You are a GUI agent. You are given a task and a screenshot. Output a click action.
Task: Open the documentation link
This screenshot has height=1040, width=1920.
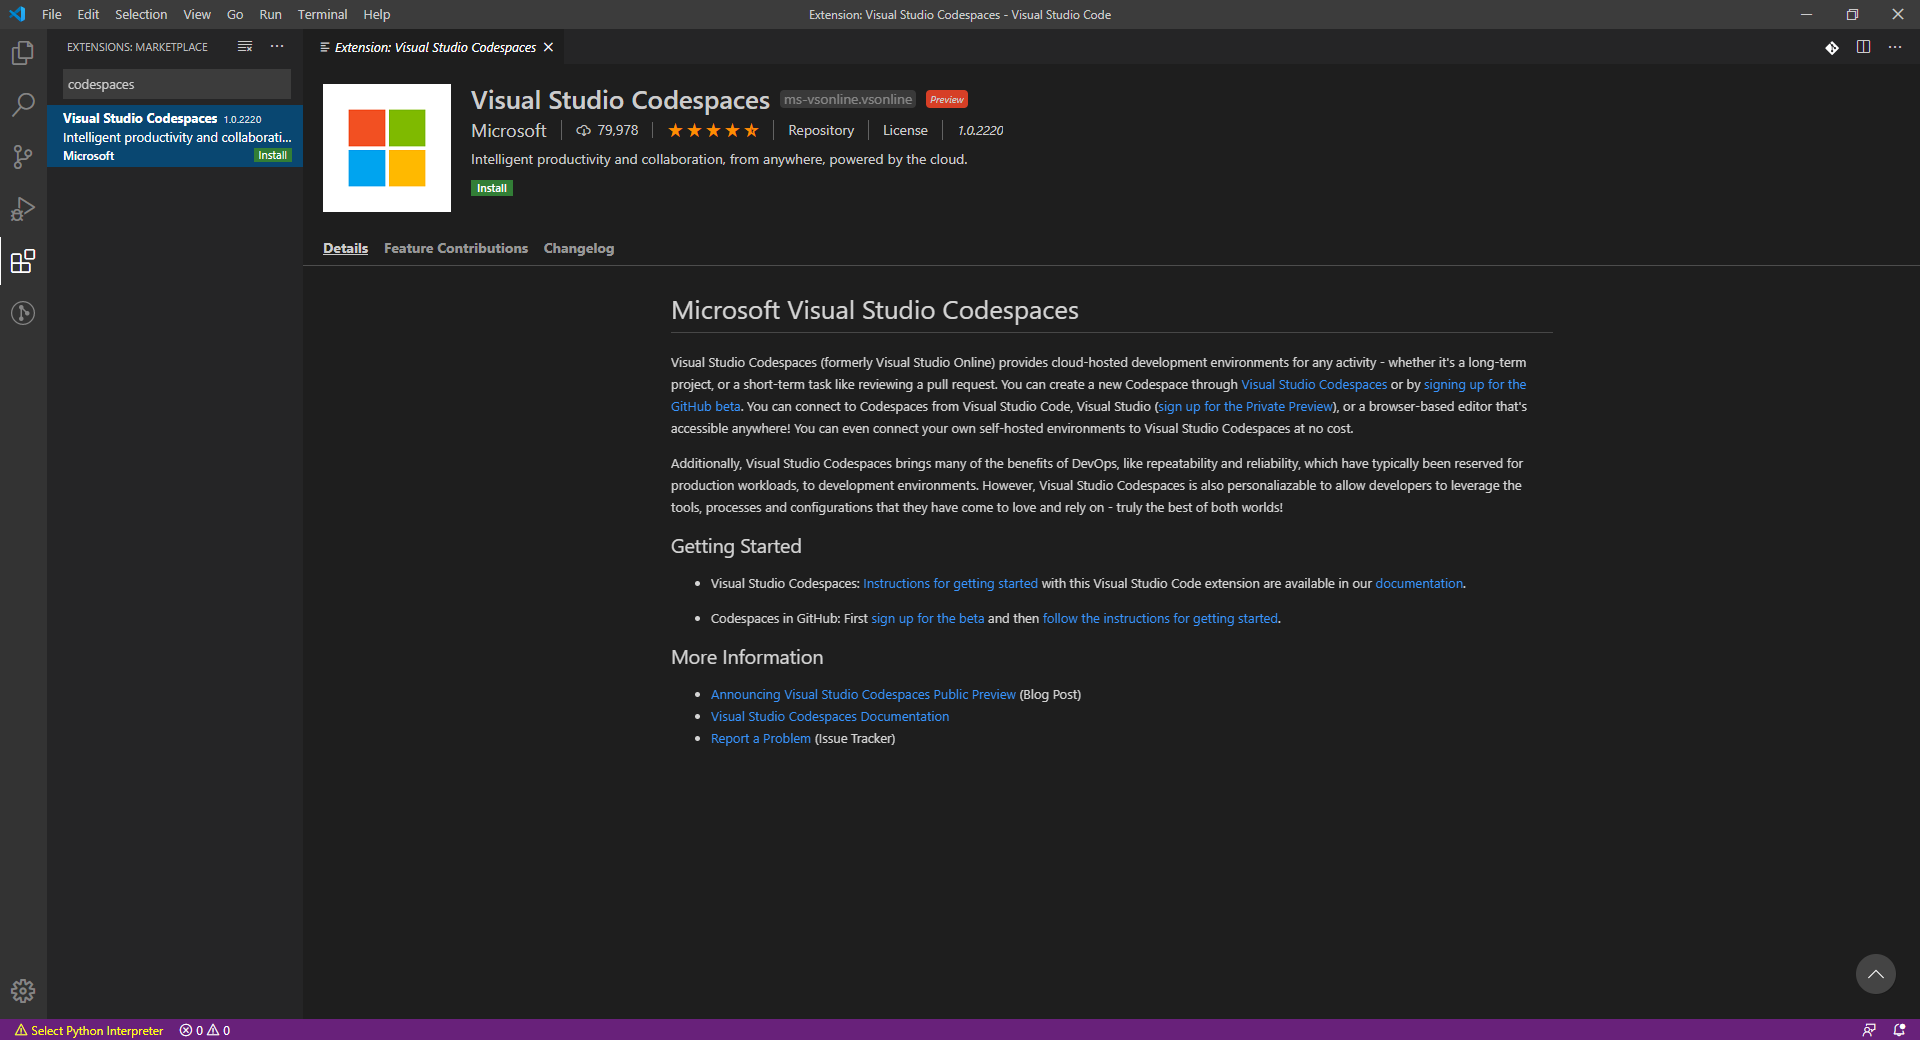[1419, 583]
